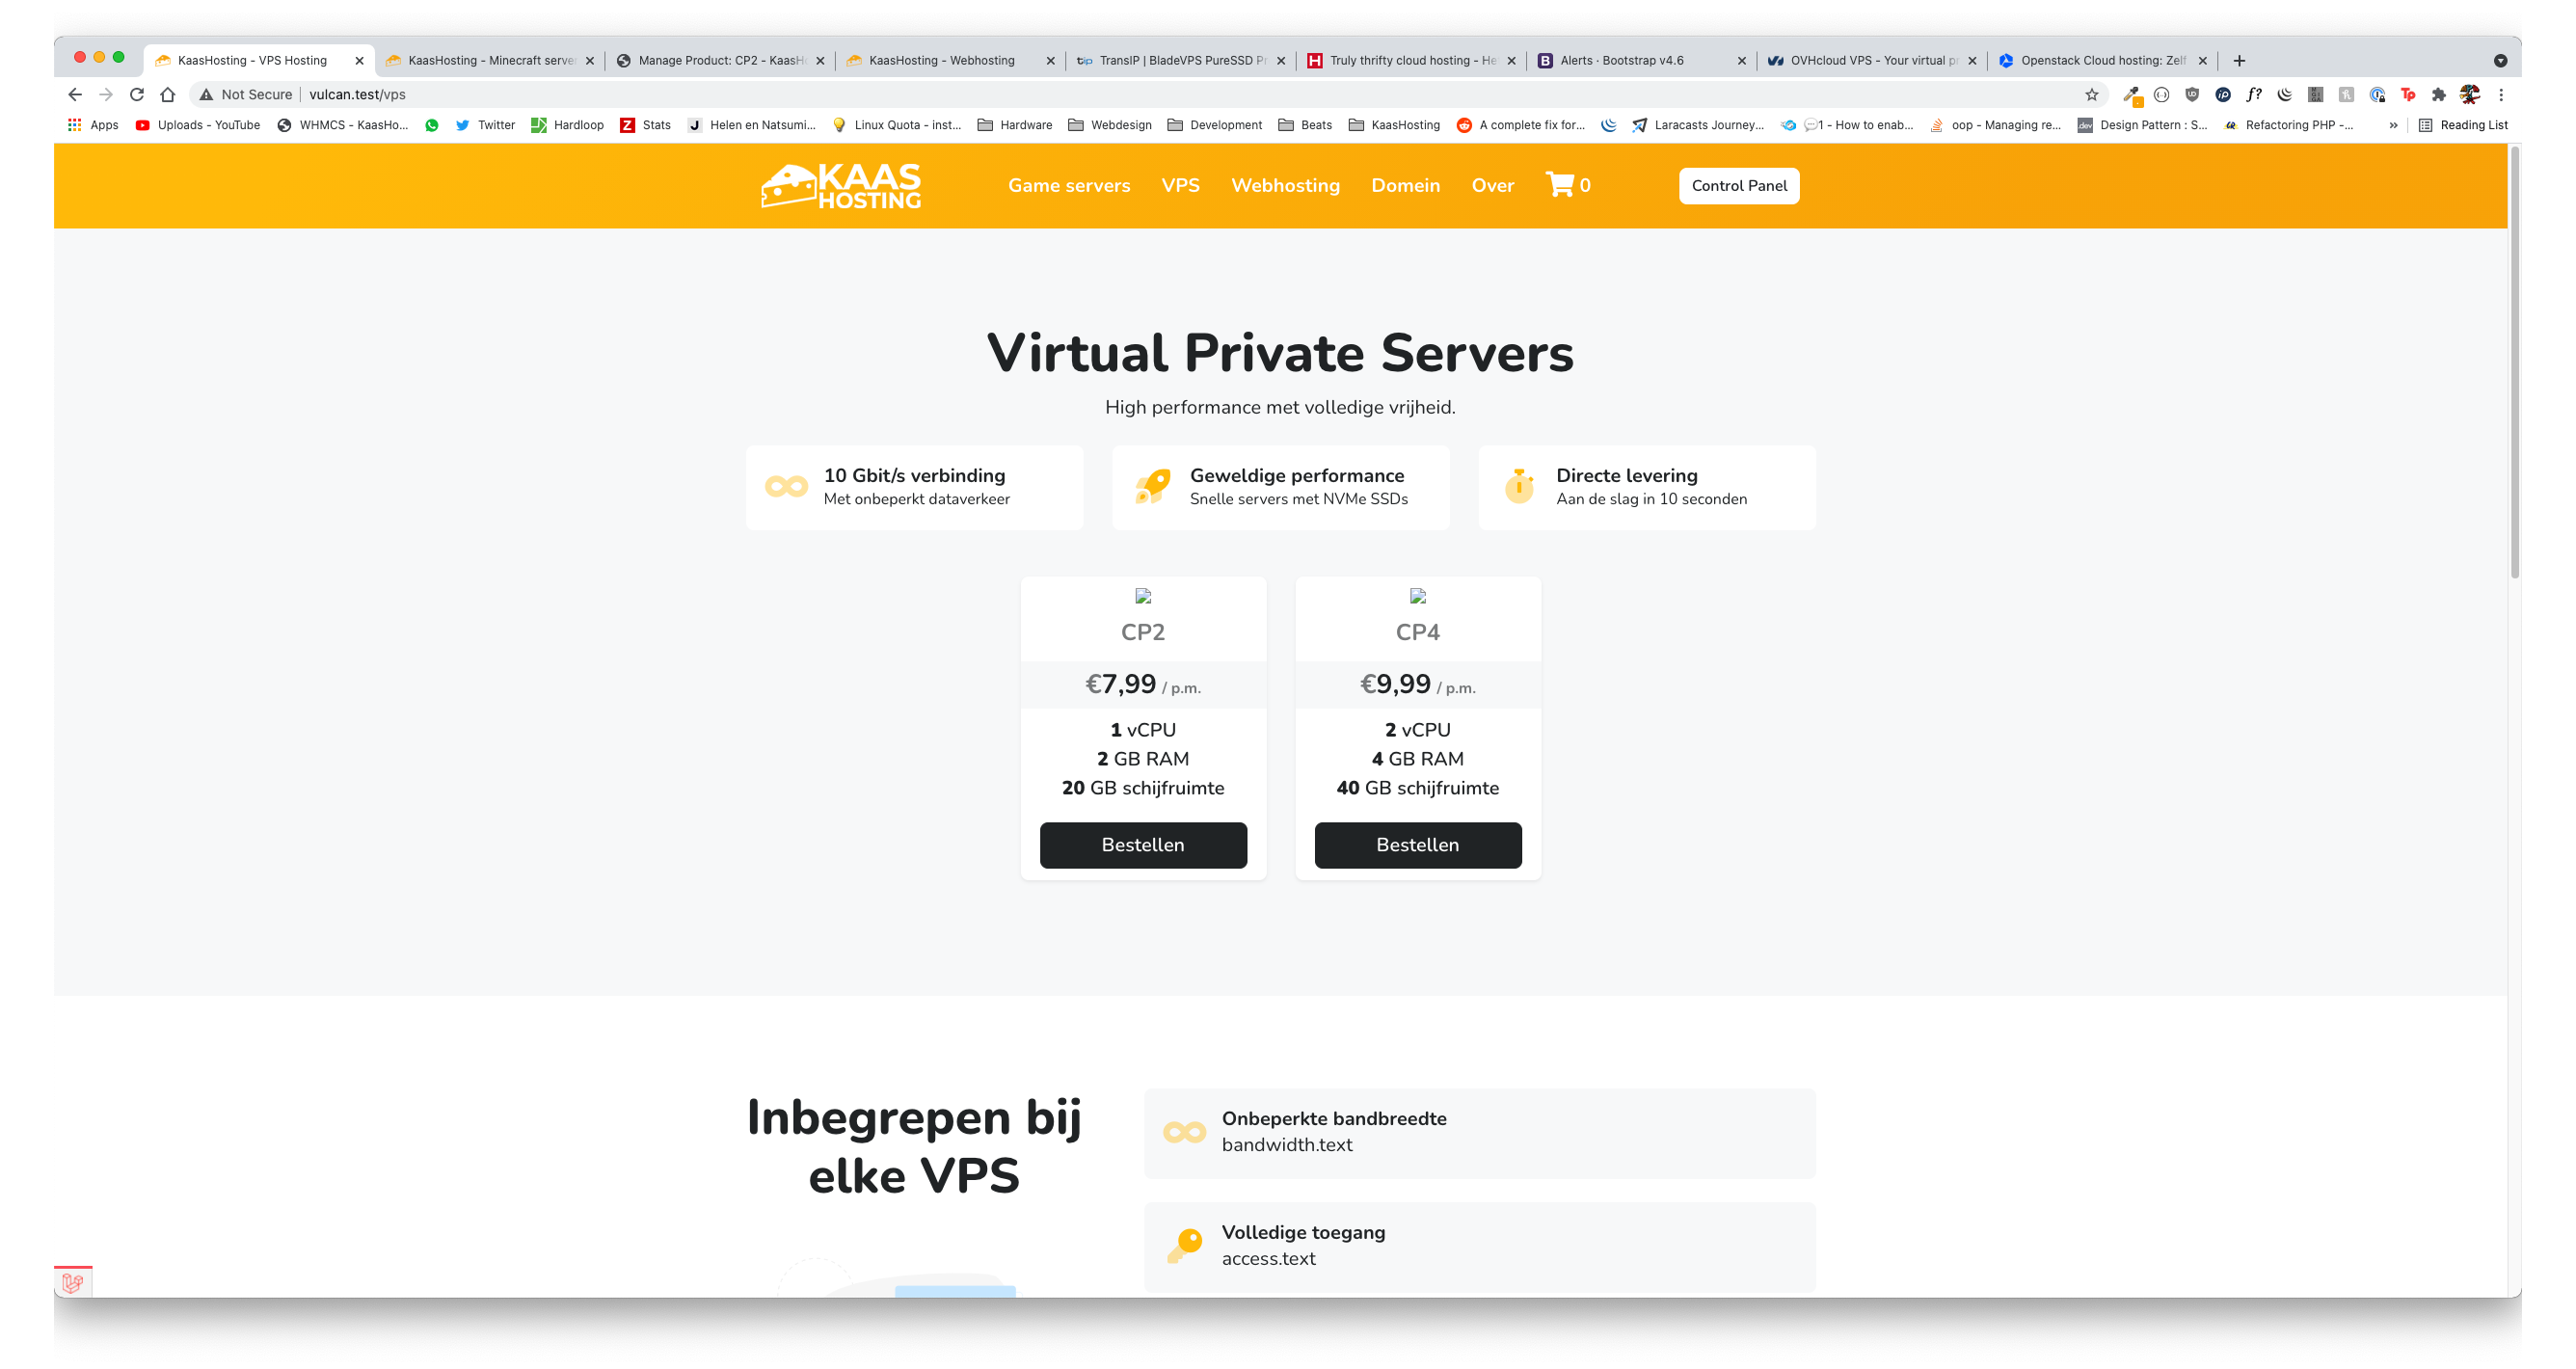The height and width of the screenshot is (1369, 2576).
Task: Open the Apps grid in the bookmarks bar
Action: pyautogui.click(x=92, y=125)
